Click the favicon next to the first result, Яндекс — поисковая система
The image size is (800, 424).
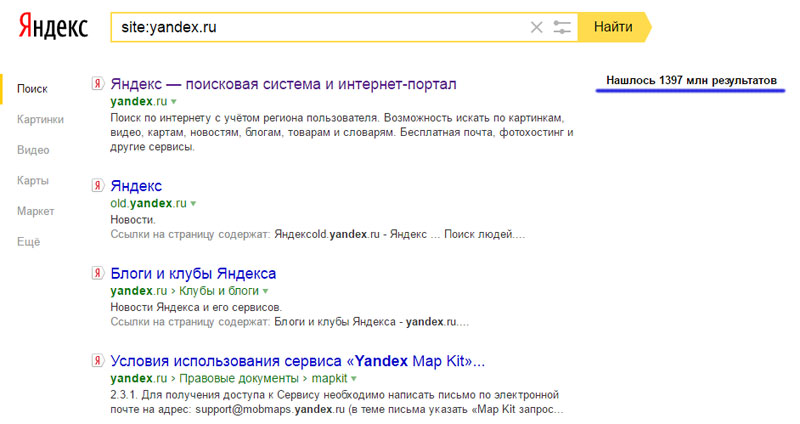pyautogui.click(x=97, y=83)
